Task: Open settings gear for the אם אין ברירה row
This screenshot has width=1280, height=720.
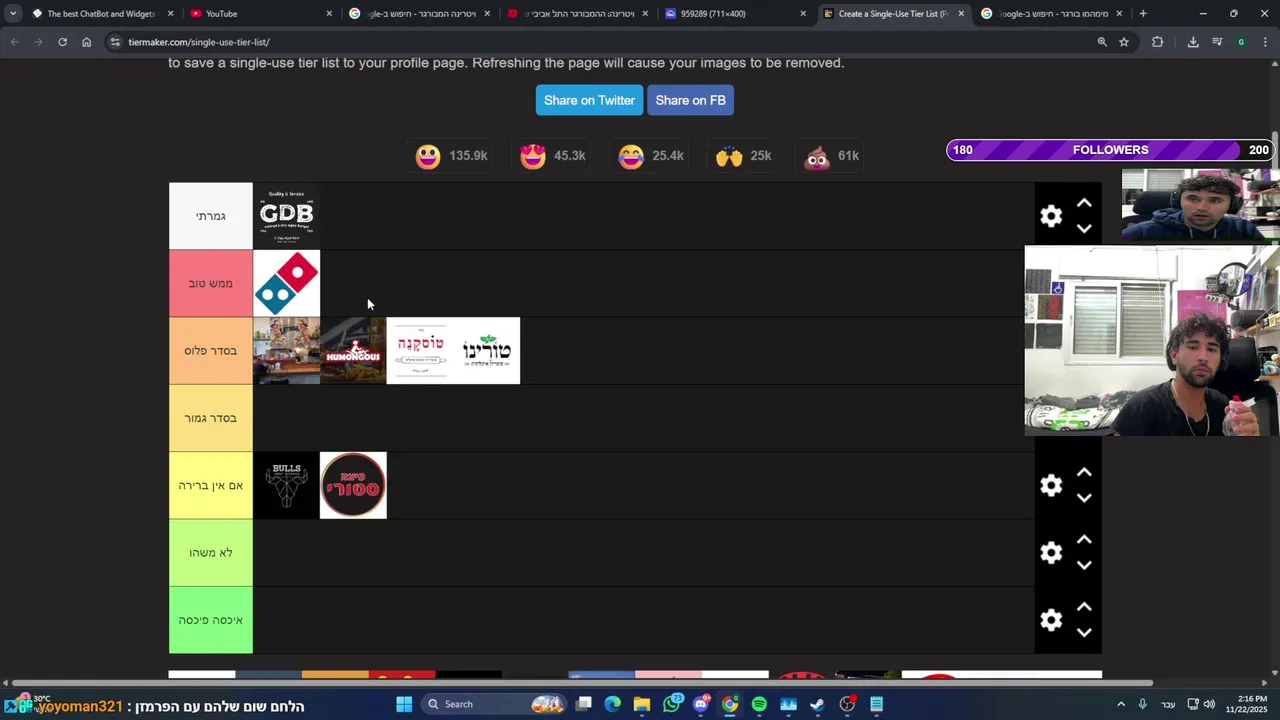Action: click(1051, 485)
